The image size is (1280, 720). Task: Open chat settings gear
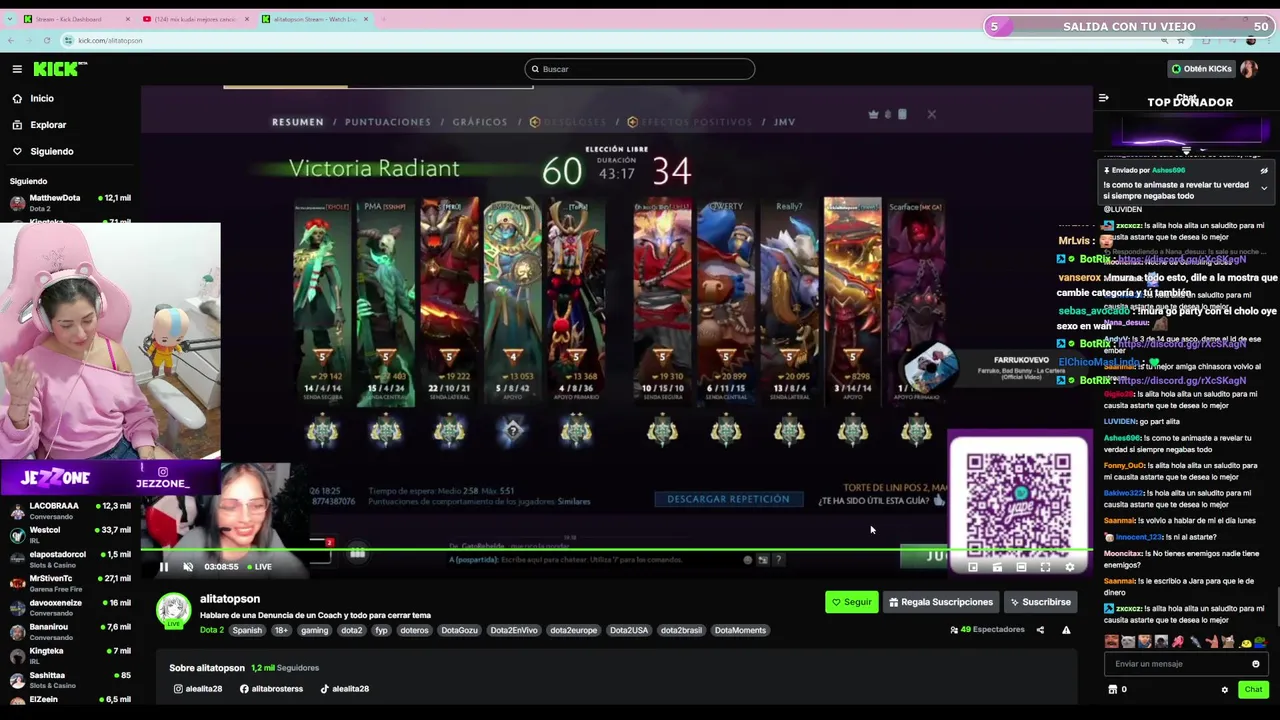[1224, 690]
